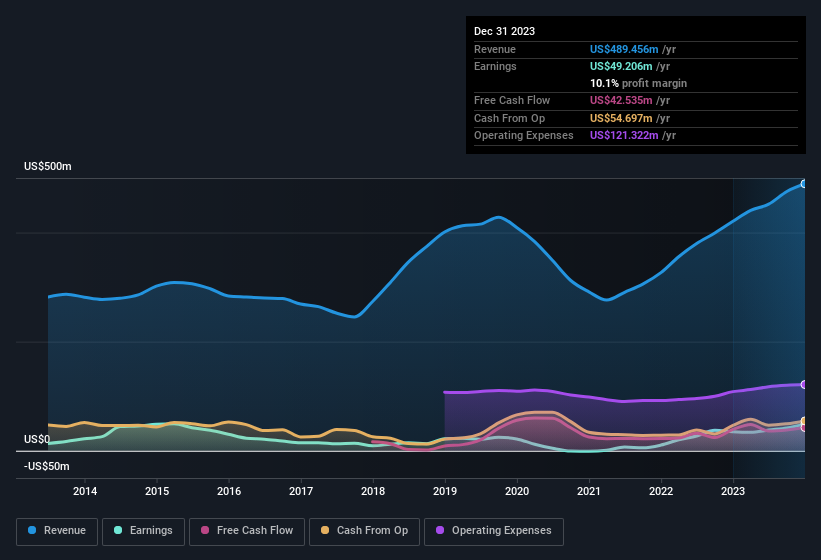This screenshot has height=560, width=821.
Task: Toggle Cash From Op series visibility
Action: click(371, 531)
